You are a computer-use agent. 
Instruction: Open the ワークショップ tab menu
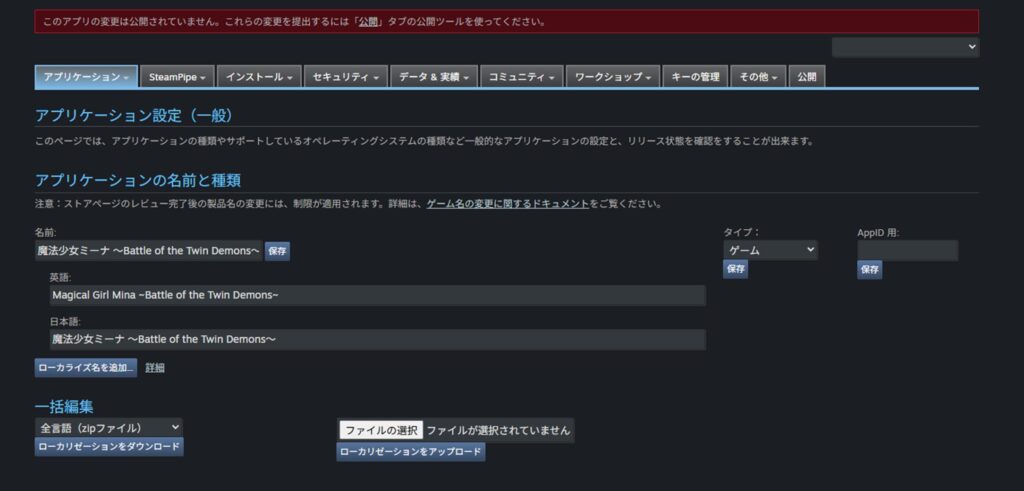[x=612, y=77]
